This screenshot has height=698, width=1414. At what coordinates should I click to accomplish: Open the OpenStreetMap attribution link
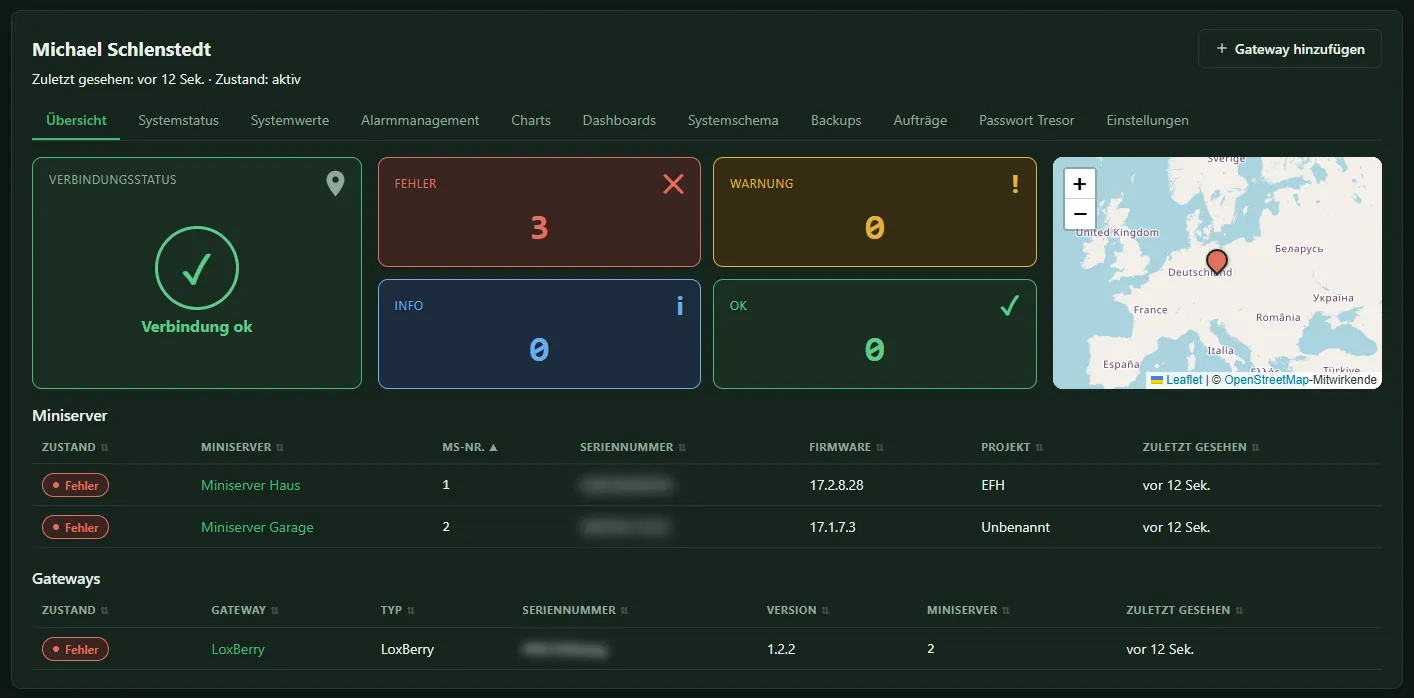point(1266,380)
